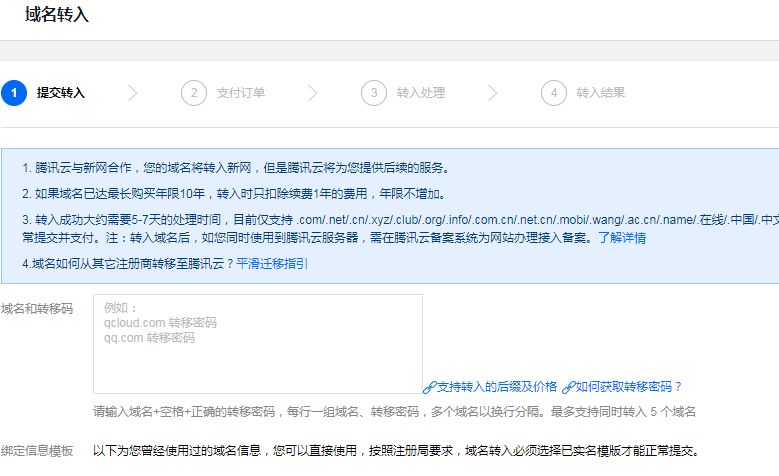Click the chevron arrow after 转入处理
This screenshot has height=476, width=779.
[493, 93]
